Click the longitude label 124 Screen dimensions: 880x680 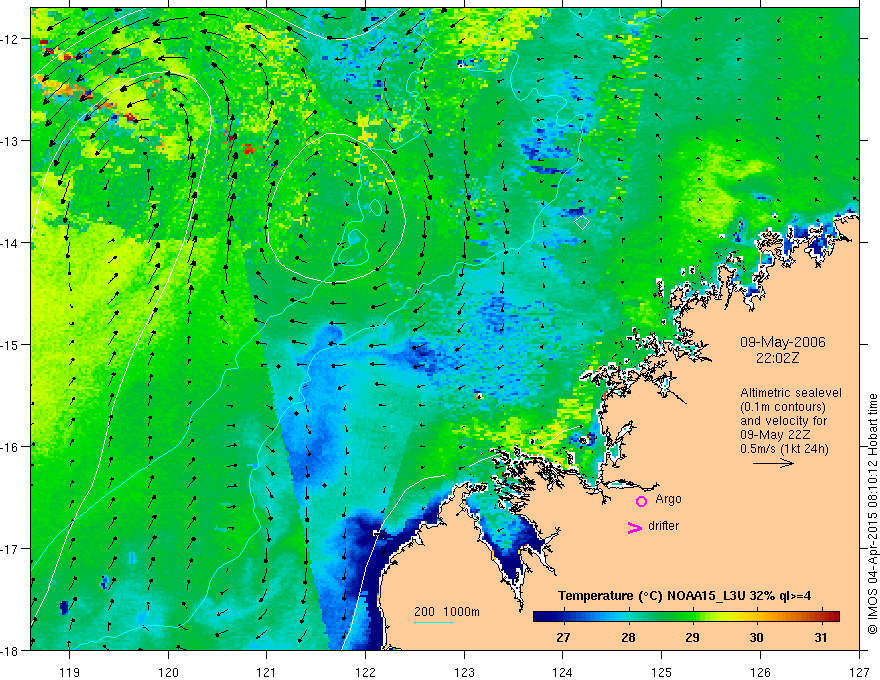pyautogui.click(x=563, y=672)
